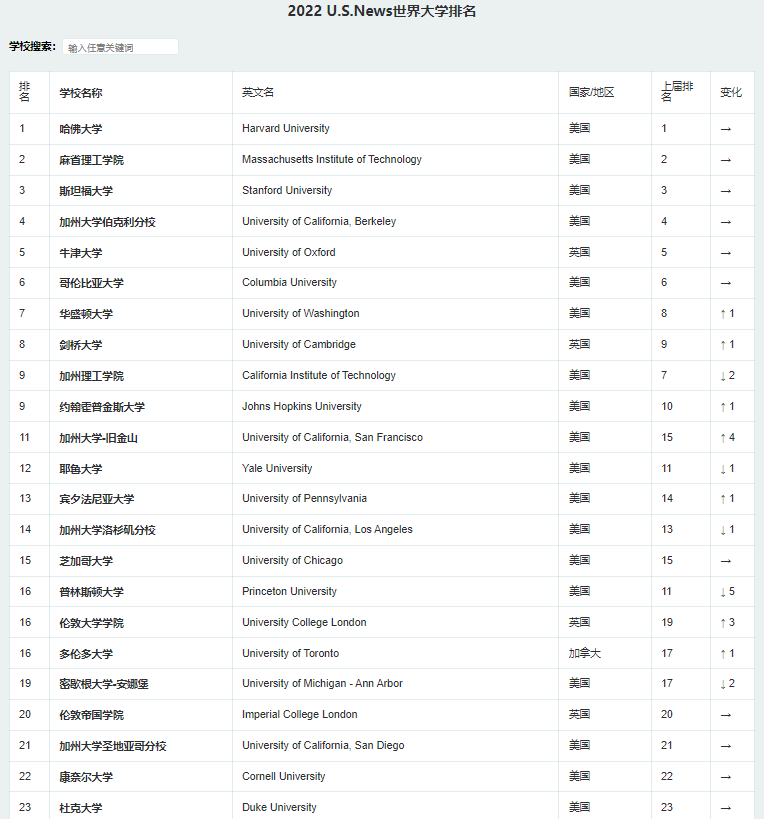Click Johns Hopkins University text
The height and width of the screenshot is (819, 764).
[302, 406]
